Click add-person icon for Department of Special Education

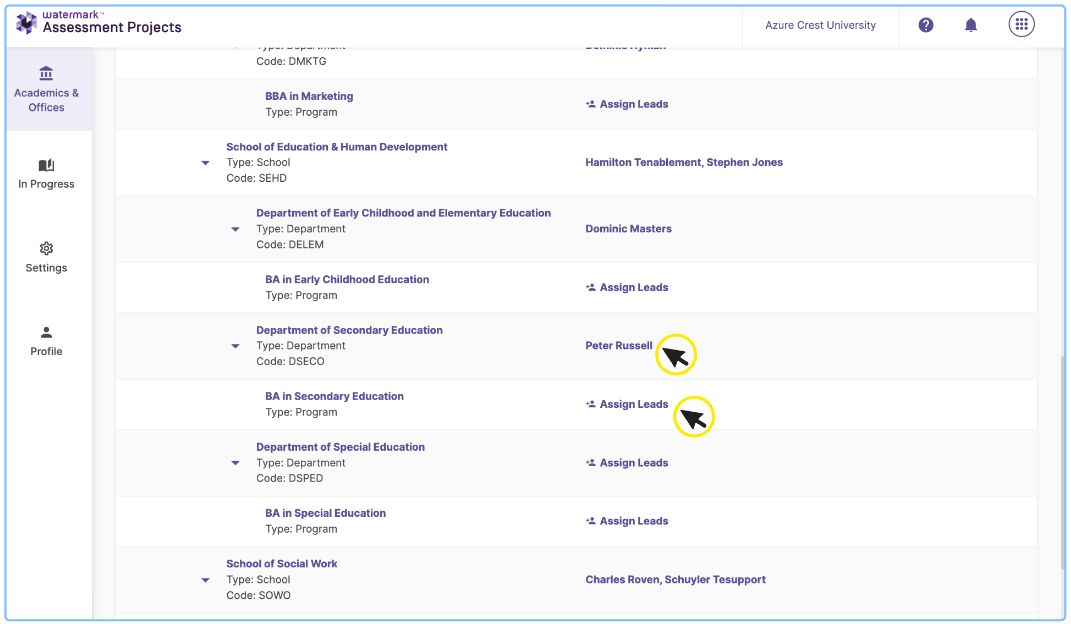point(591,463)
